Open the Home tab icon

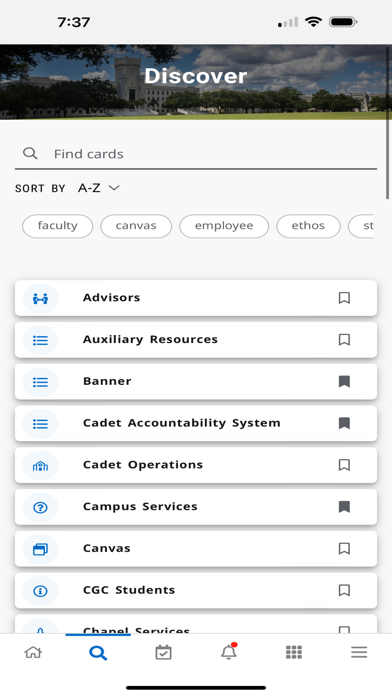click(x=33, y=652)
